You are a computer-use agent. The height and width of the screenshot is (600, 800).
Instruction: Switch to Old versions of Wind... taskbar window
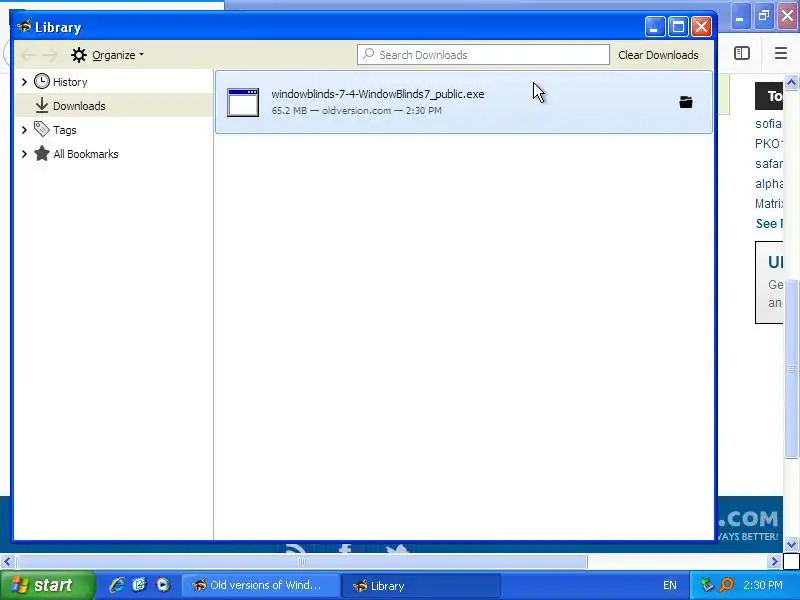(x=261, y=585)
